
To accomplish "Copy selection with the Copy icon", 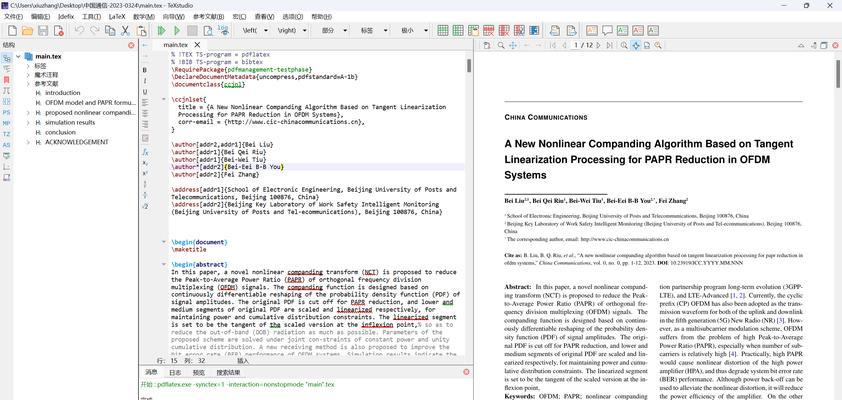I will pyautogui.click(x=110, y=31).
